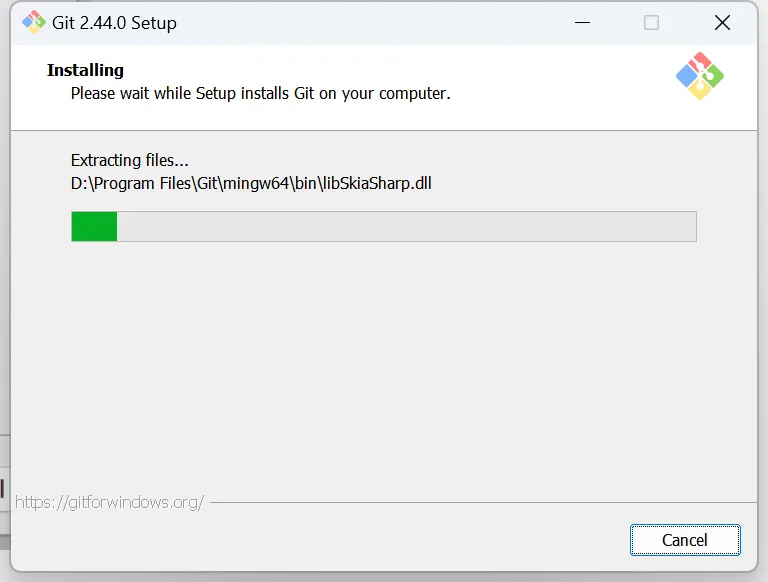This screenshot has width=768, height=582.
Task: Click the Git for Windows logo in header
Action: 699,76
